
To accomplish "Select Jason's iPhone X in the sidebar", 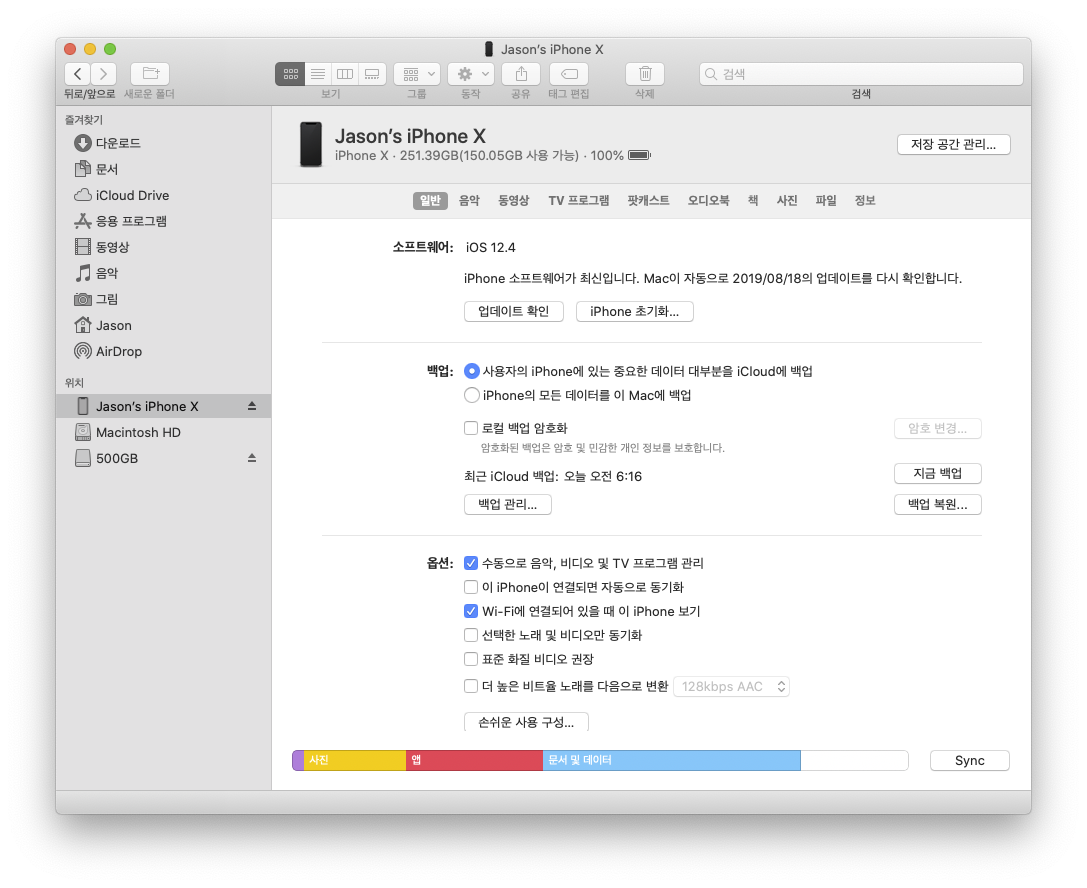I will 164,406.
